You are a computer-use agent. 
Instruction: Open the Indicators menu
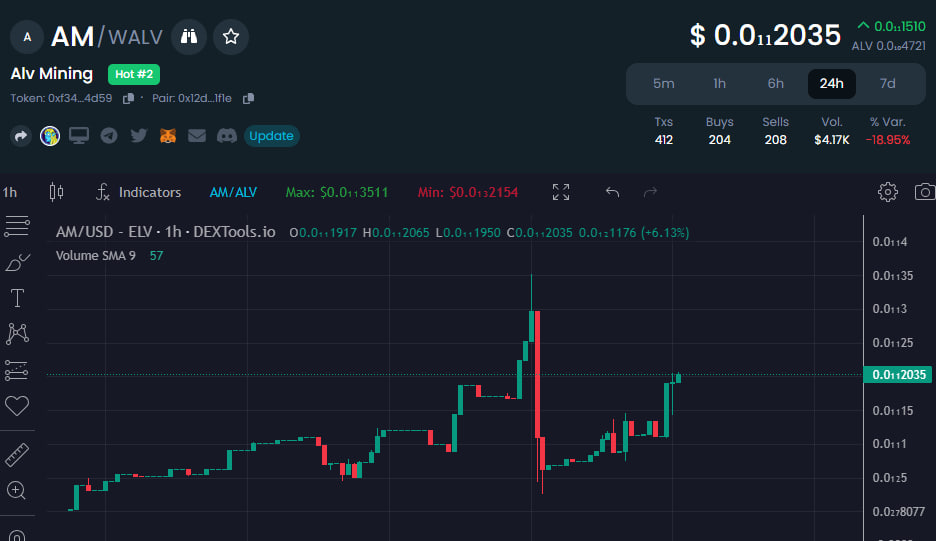[x=138, y=192]
